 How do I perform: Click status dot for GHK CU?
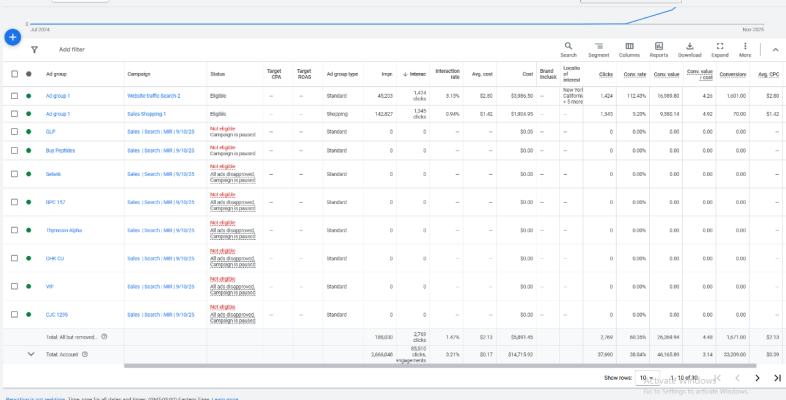[29, 258]
